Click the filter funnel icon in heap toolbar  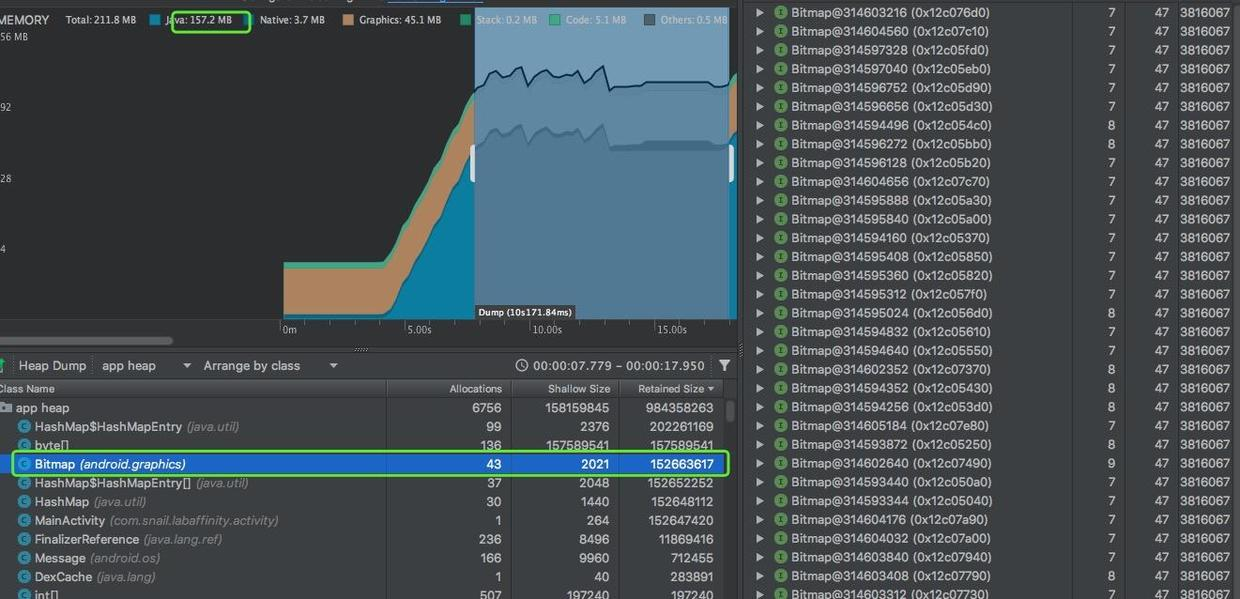tap(725, 366)
